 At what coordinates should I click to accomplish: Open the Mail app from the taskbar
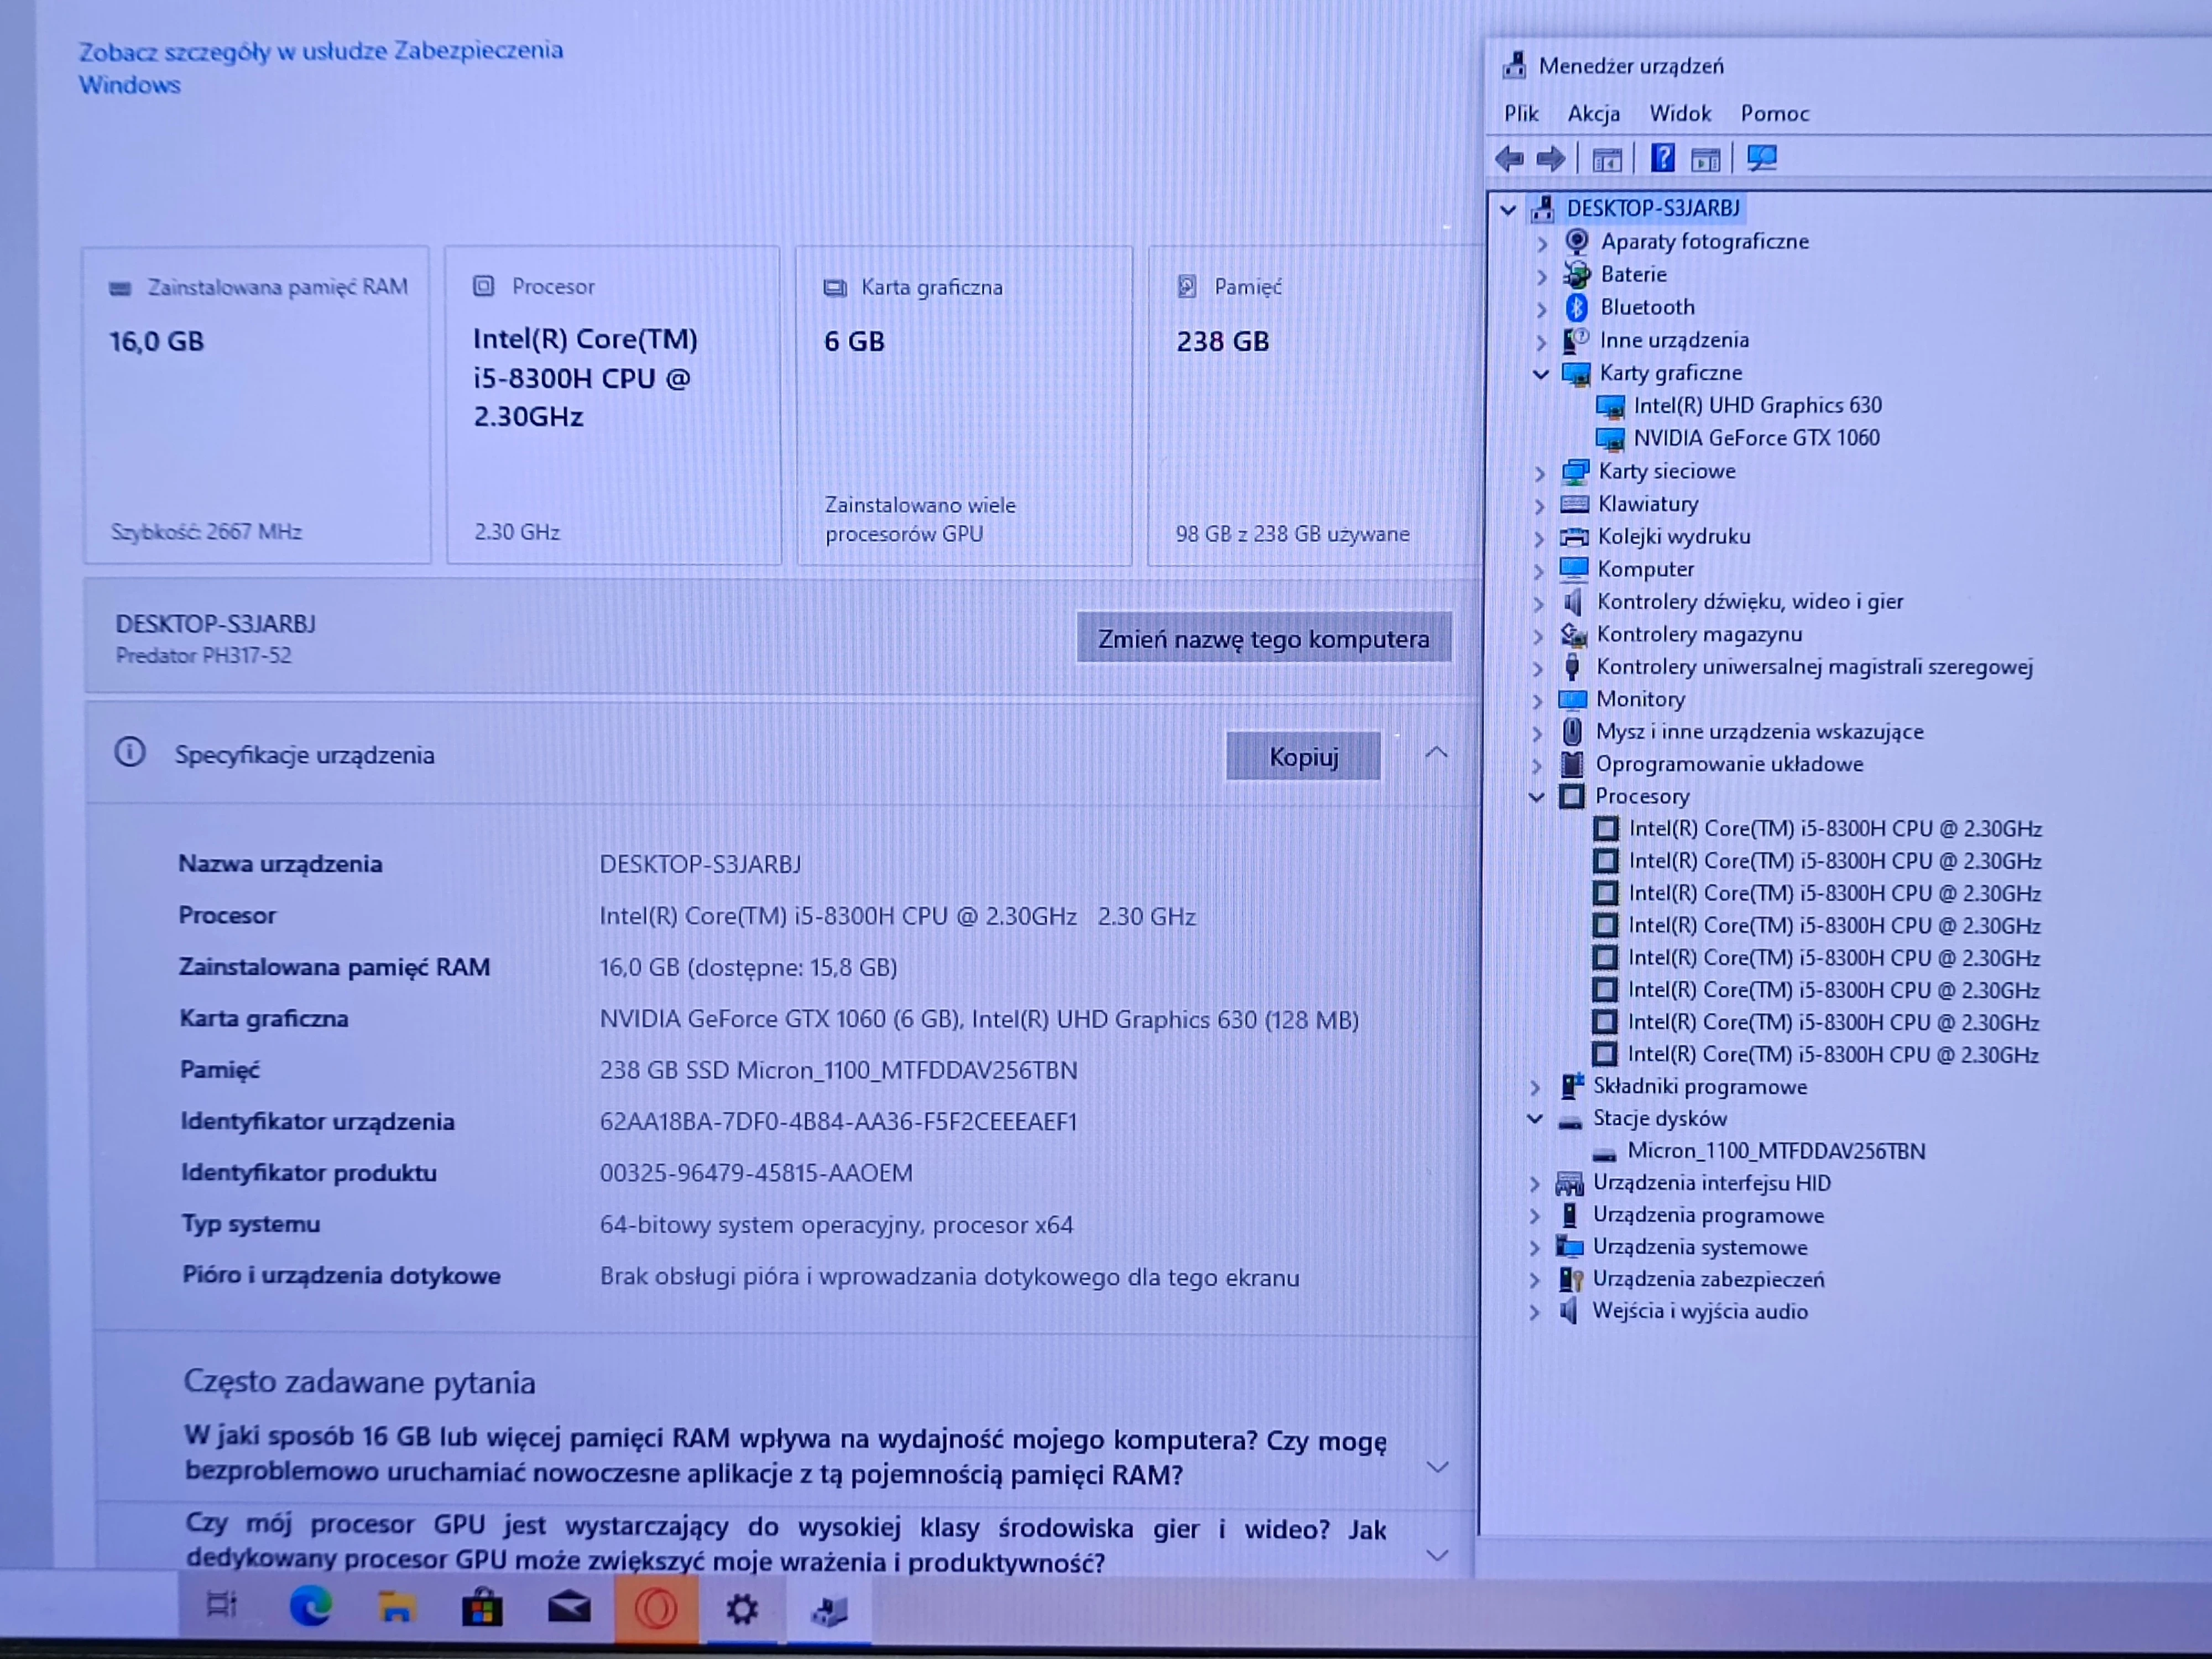click(x=569, y=1608)
